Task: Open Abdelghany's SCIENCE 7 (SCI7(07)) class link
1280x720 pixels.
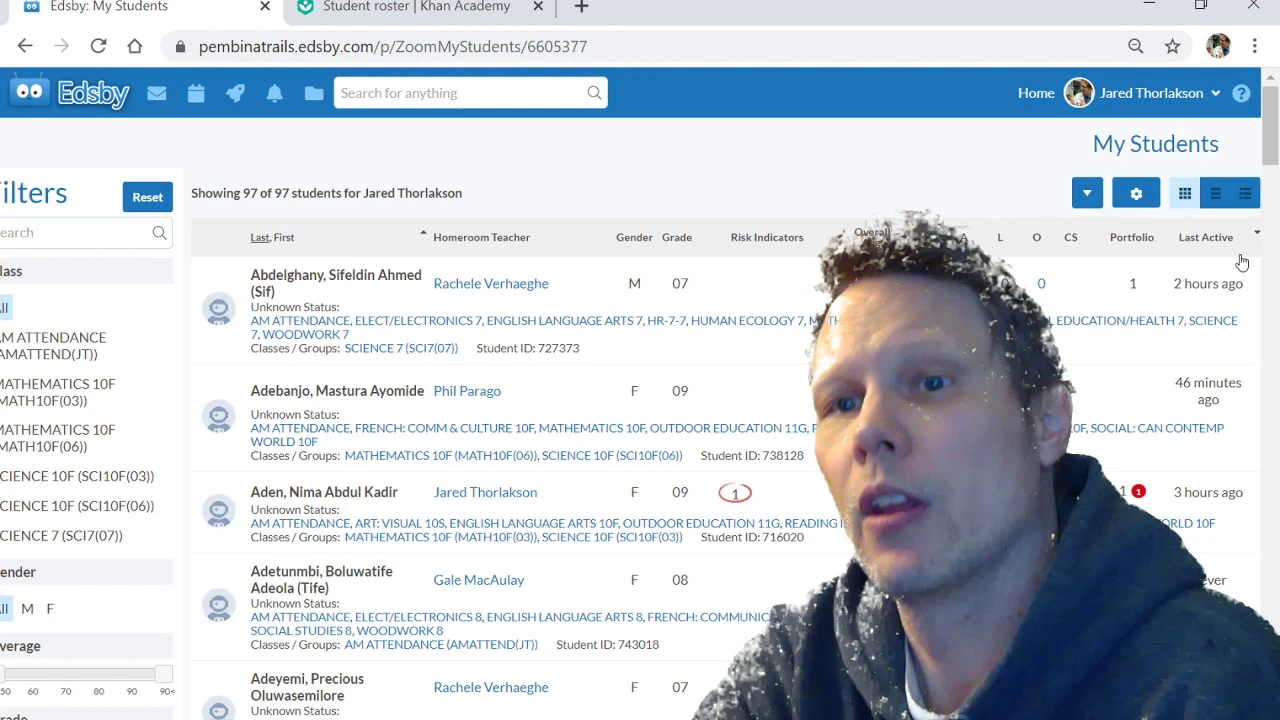Action: coord(401,348)
